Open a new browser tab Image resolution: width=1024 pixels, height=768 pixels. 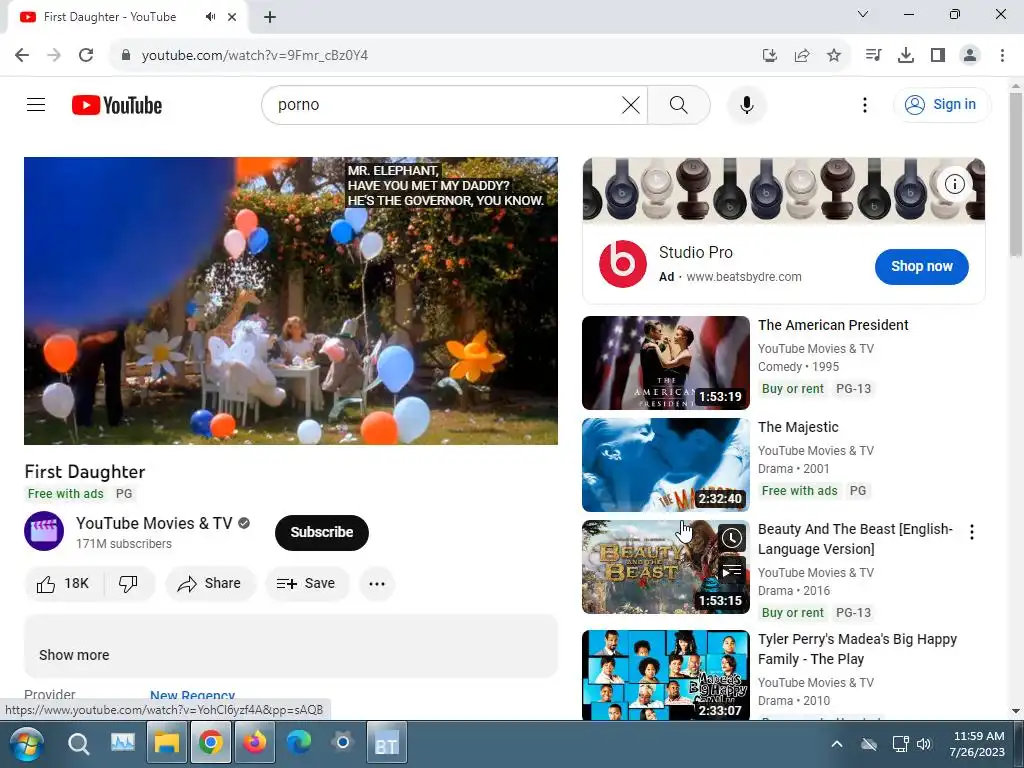tap(270, 17)
